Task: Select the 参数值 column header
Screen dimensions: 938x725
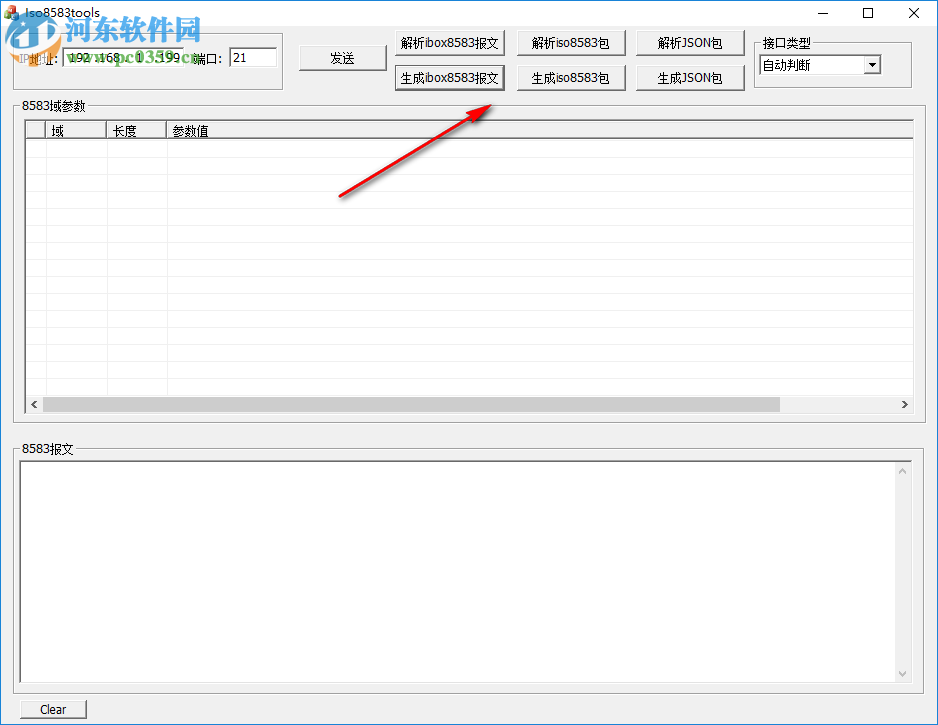Action: point(190,130)
